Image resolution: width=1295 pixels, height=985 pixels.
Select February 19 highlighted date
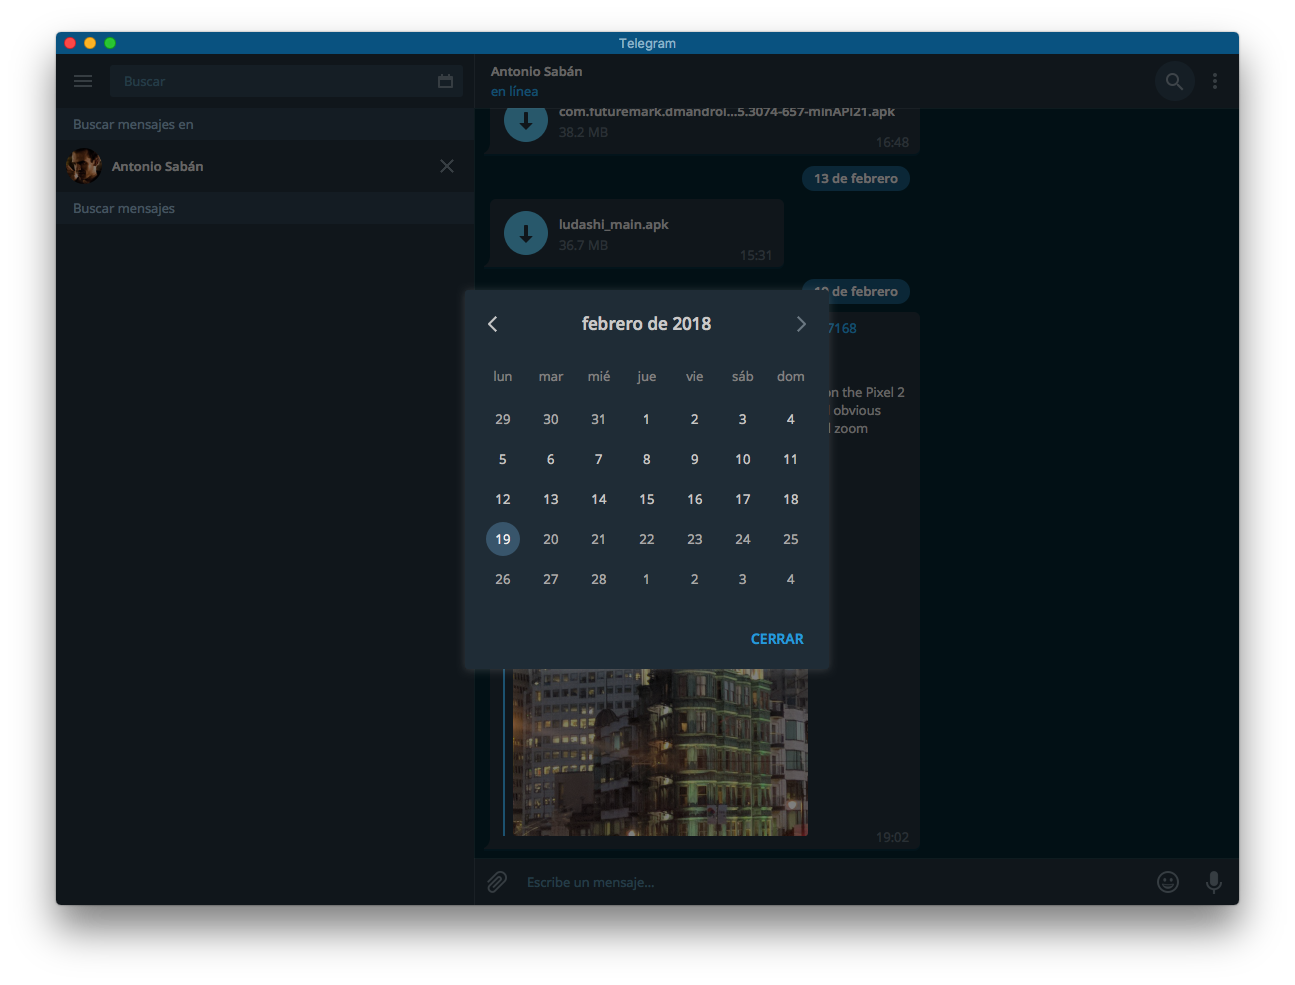click(x=503, y=539)
